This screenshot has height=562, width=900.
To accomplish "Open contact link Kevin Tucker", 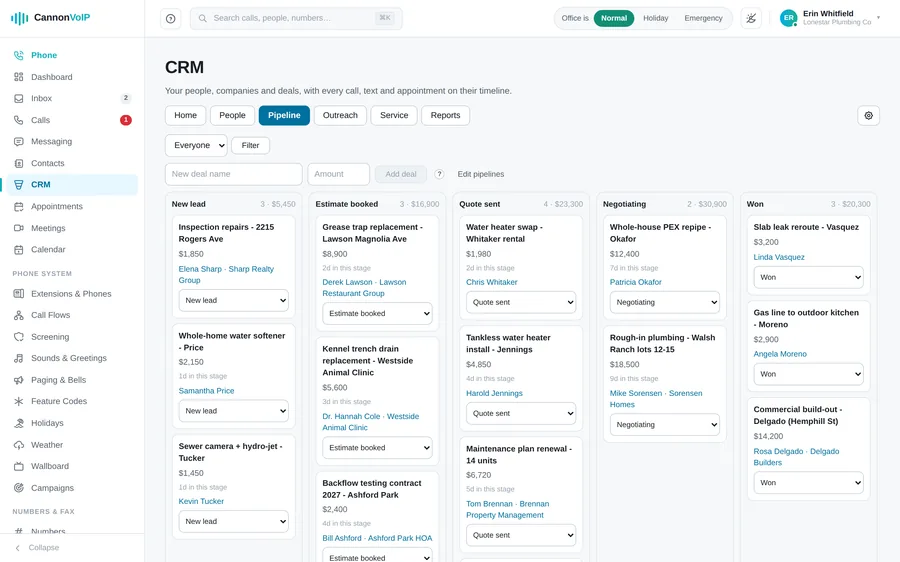I will [201, 501].
